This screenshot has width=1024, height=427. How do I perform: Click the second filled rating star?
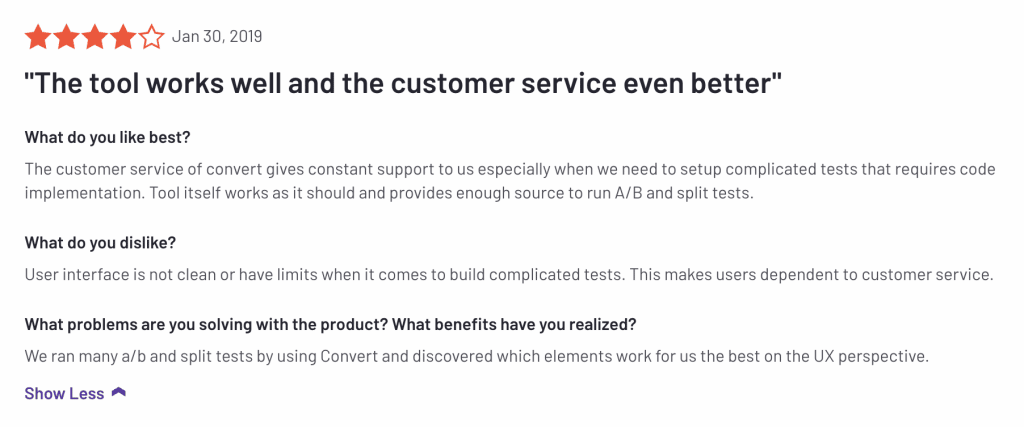click(66, 38)
